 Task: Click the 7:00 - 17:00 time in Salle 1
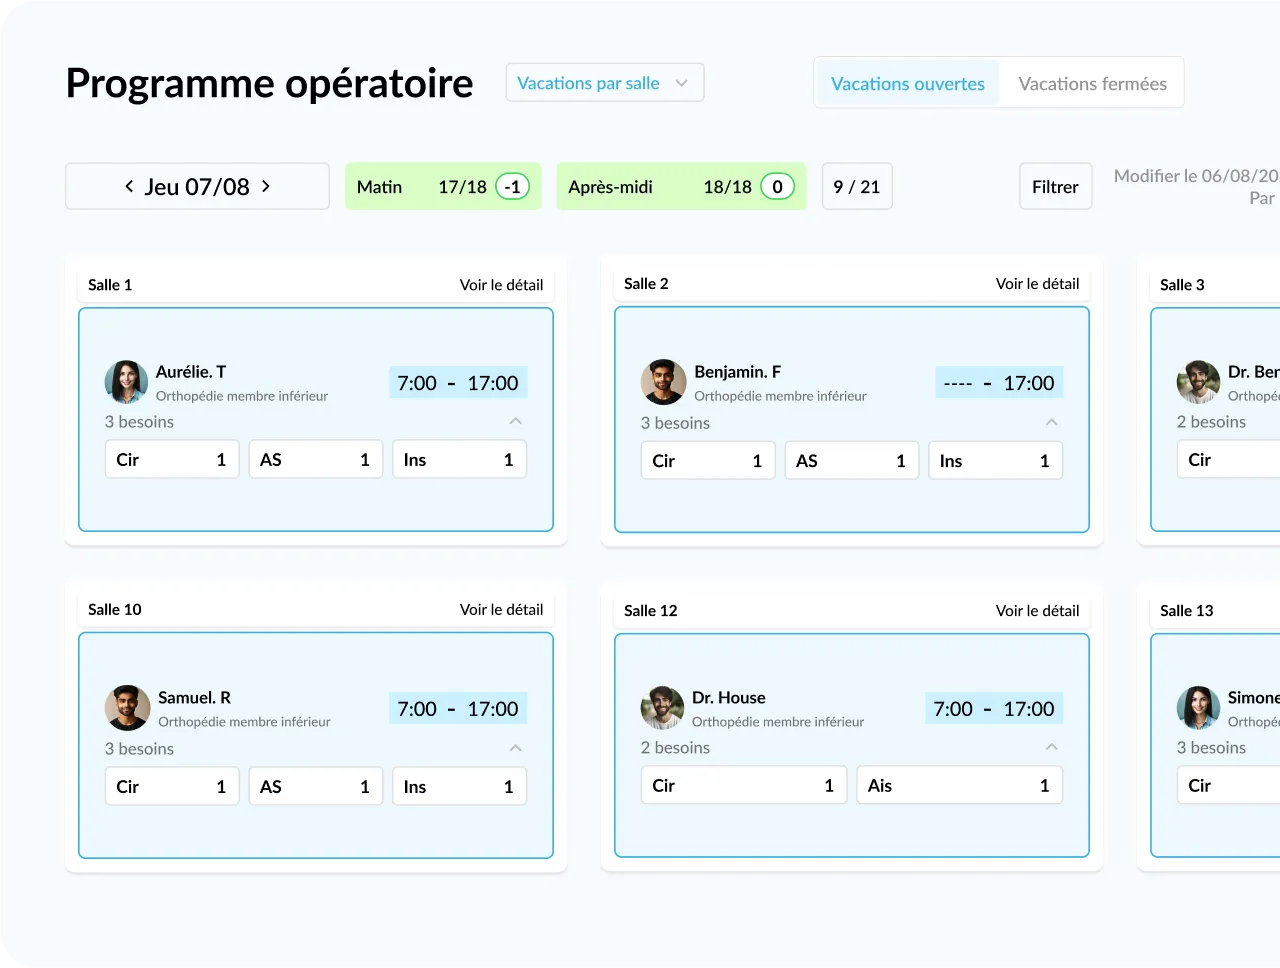[x=458, y=383]
